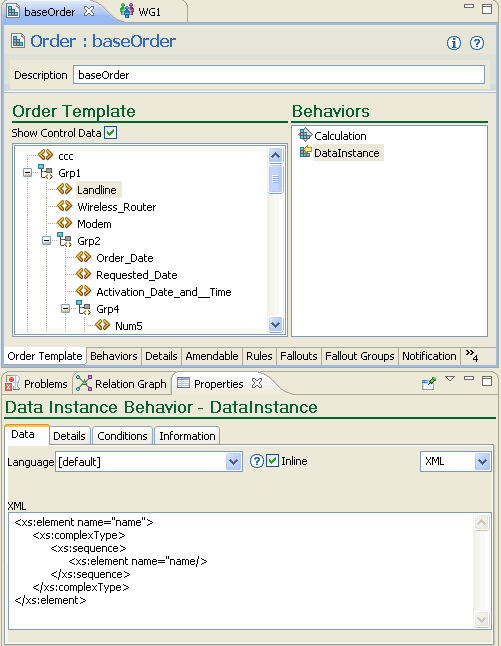Open the Rules tab
Screen dimensions: 501x646
[259, 356]
